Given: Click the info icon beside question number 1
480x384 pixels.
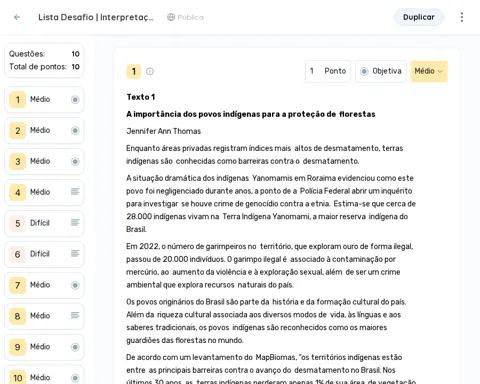Looking at the screenshot, I should [150, 71].
